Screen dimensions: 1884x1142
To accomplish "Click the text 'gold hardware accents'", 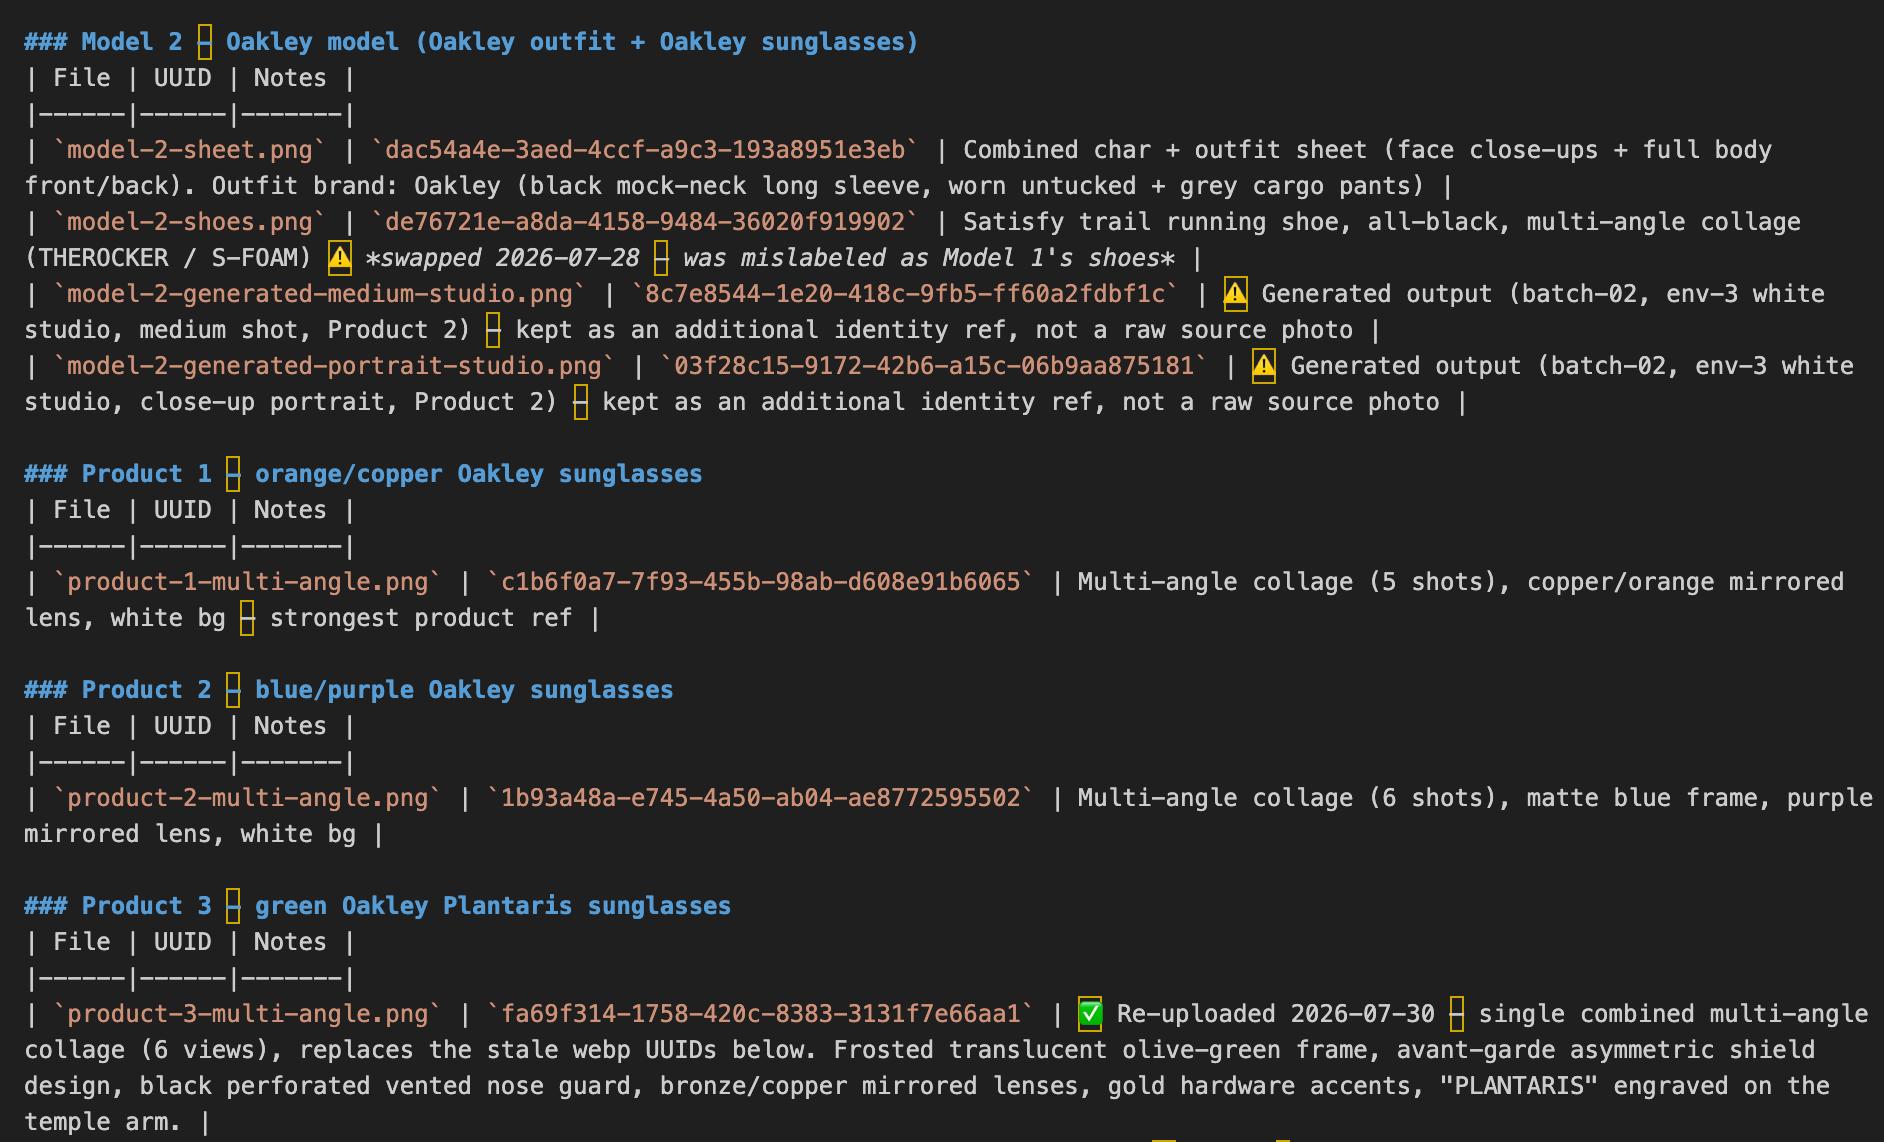I will coord(1259,1086).
